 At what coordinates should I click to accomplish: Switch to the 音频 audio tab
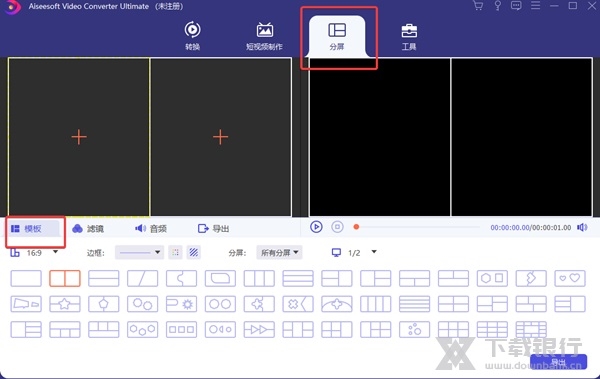pyautogui.click(x=151, y=229)
